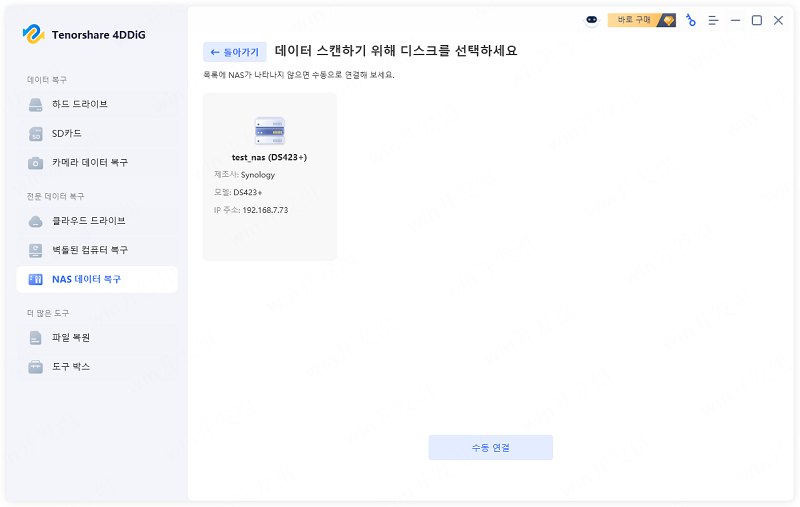
Task: Click the 모델: DS423+ text
Action: pyautogui.click(x=238, y=192)
